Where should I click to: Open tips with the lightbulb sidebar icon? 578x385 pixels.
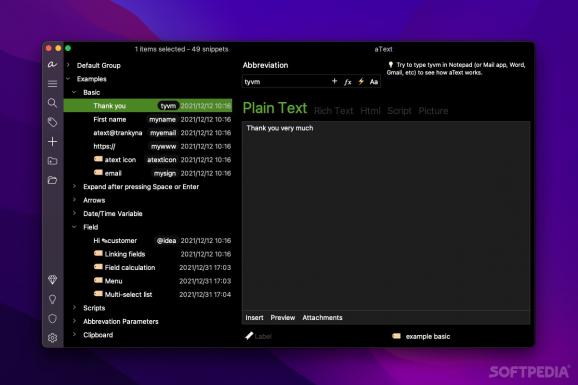click(52, 299)
